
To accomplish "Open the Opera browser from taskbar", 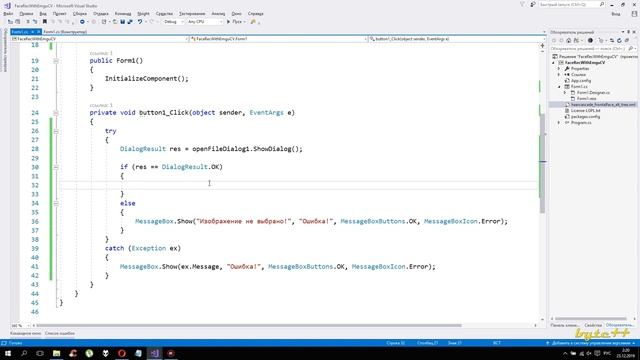I will [x=122, y=353].
